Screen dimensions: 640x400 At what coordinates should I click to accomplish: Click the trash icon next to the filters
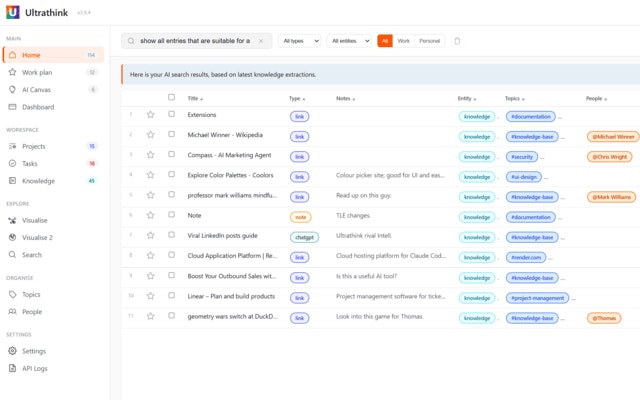[x=458, y=41]
